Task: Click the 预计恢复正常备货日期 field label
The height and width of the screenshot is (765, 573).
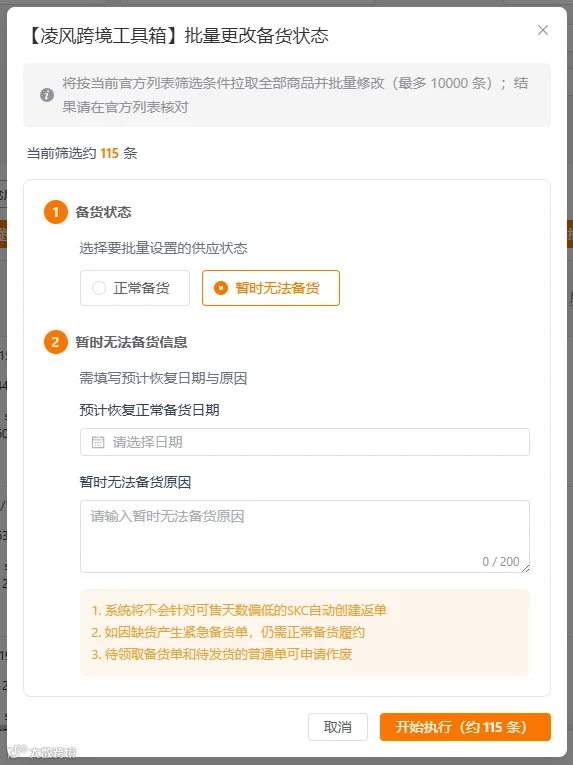Action: [x=149, y=410]
